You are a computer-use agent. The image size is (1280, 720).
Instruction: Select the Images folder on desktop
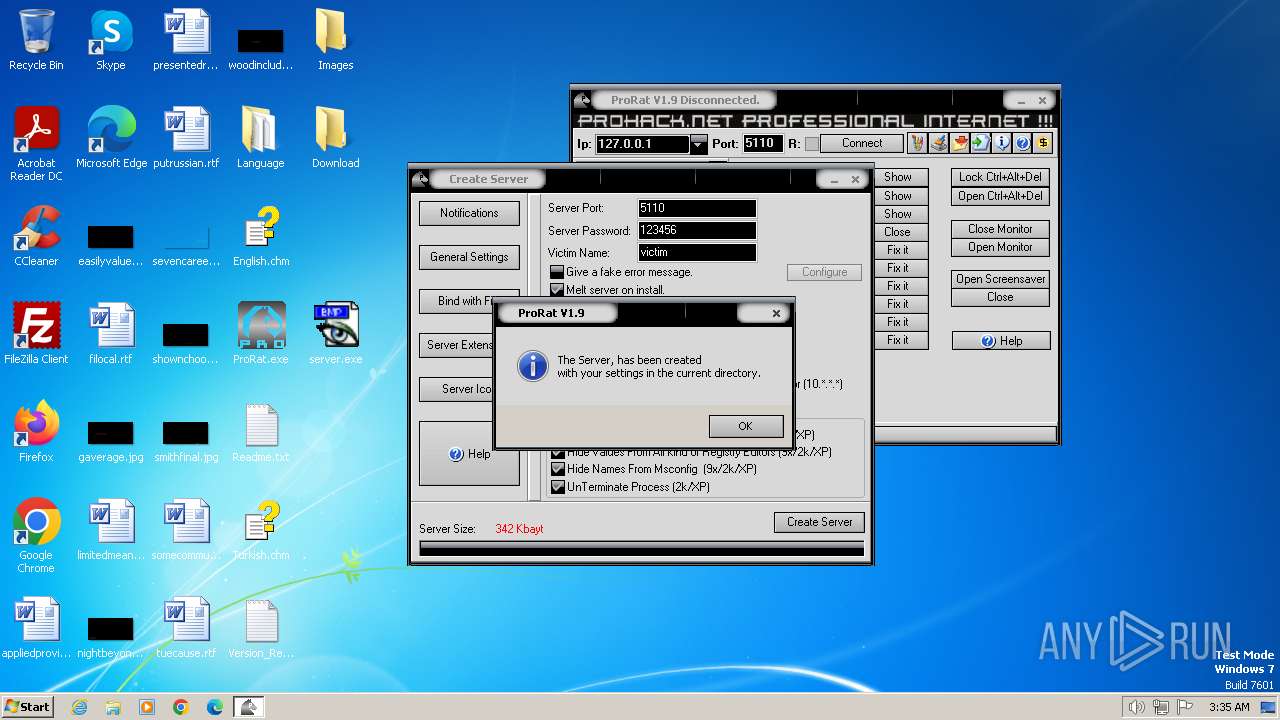pyautogui.click(x=335, y=40)
